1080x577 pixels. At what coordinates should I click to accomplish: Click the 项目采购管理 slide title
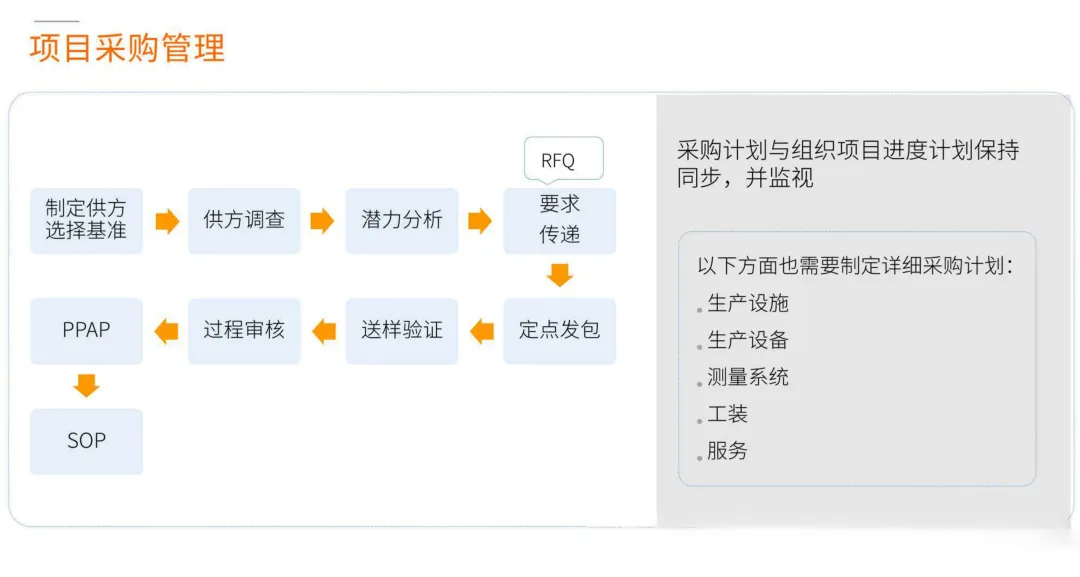click(x=128, y=48)
